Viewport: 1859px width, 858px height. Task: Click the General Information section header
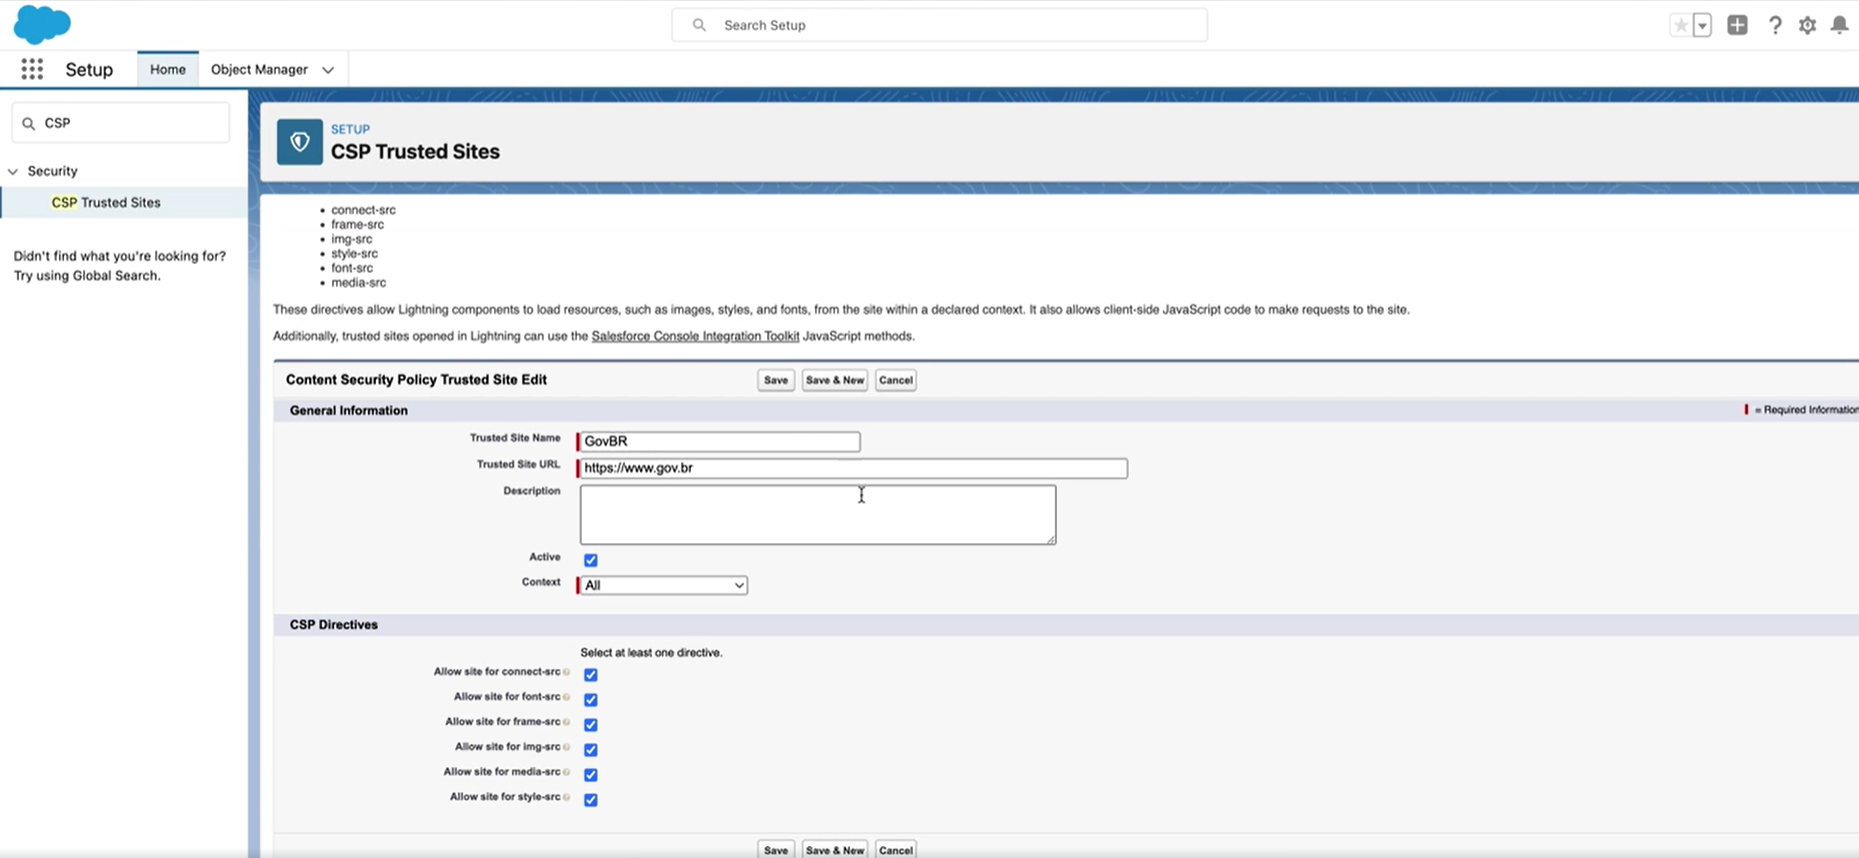pyautogui.click(x=349, y=410)
